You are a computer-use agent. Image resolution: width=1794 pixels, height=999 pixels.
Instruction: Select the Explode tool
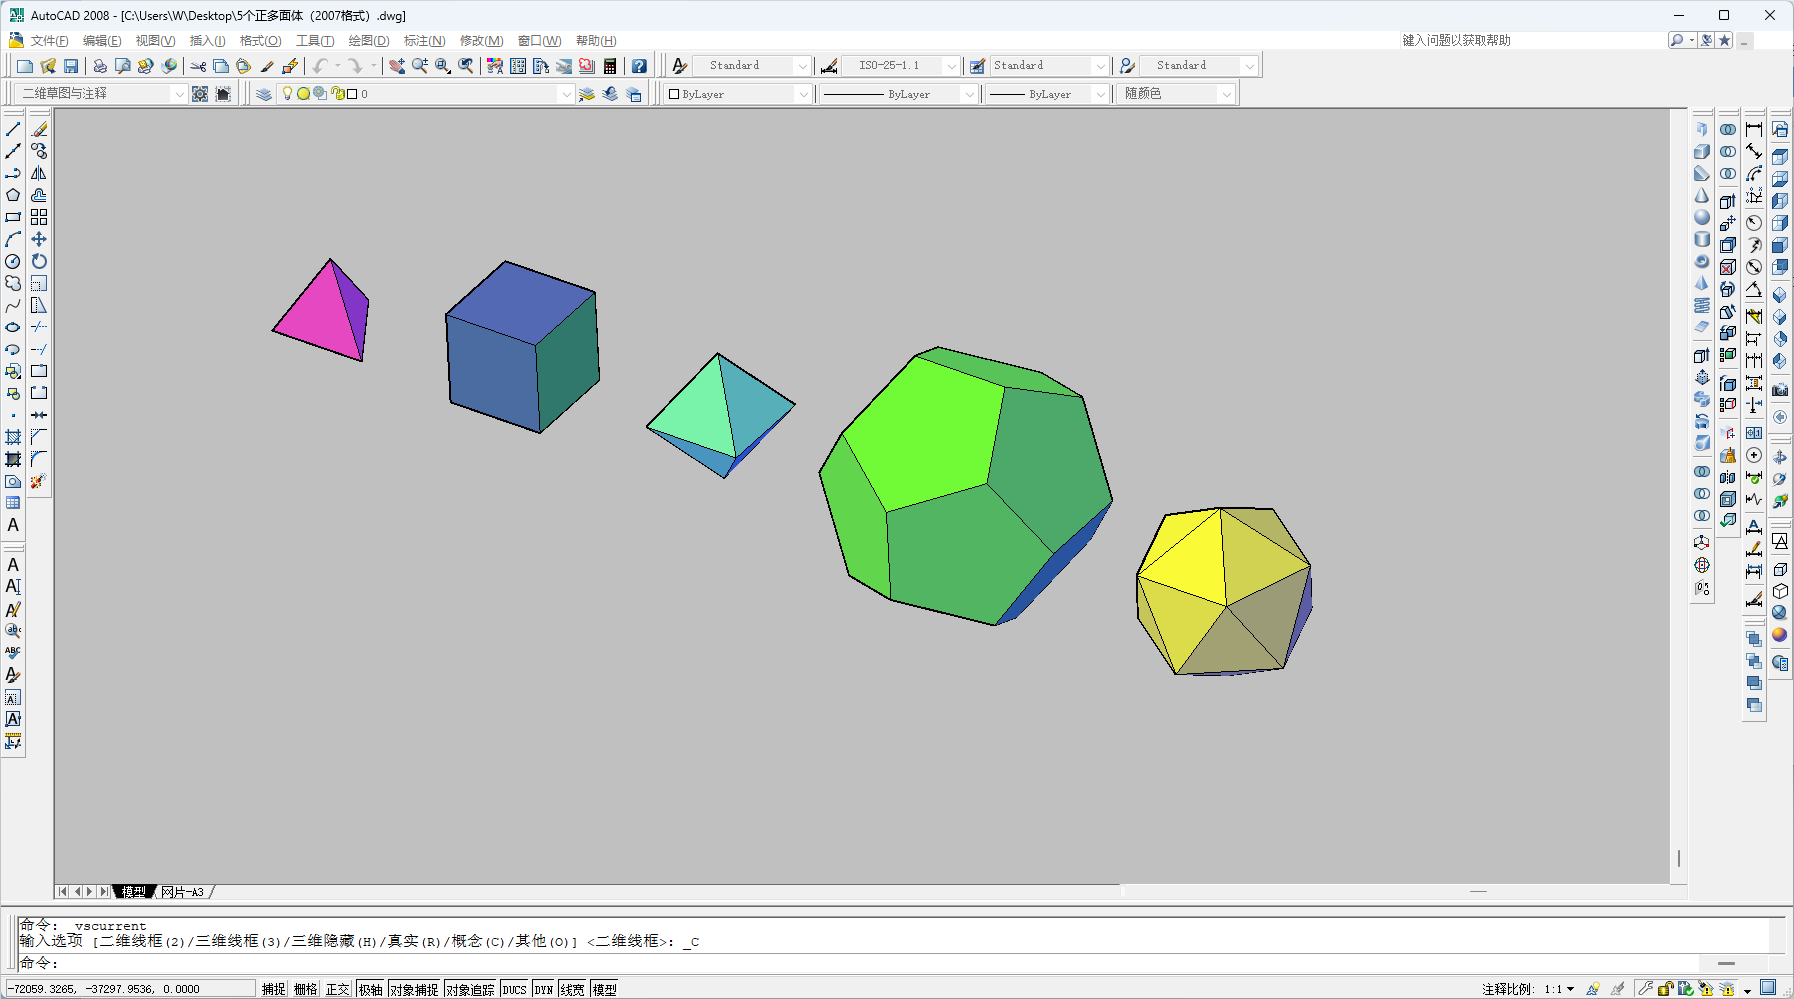click(39, 481)
